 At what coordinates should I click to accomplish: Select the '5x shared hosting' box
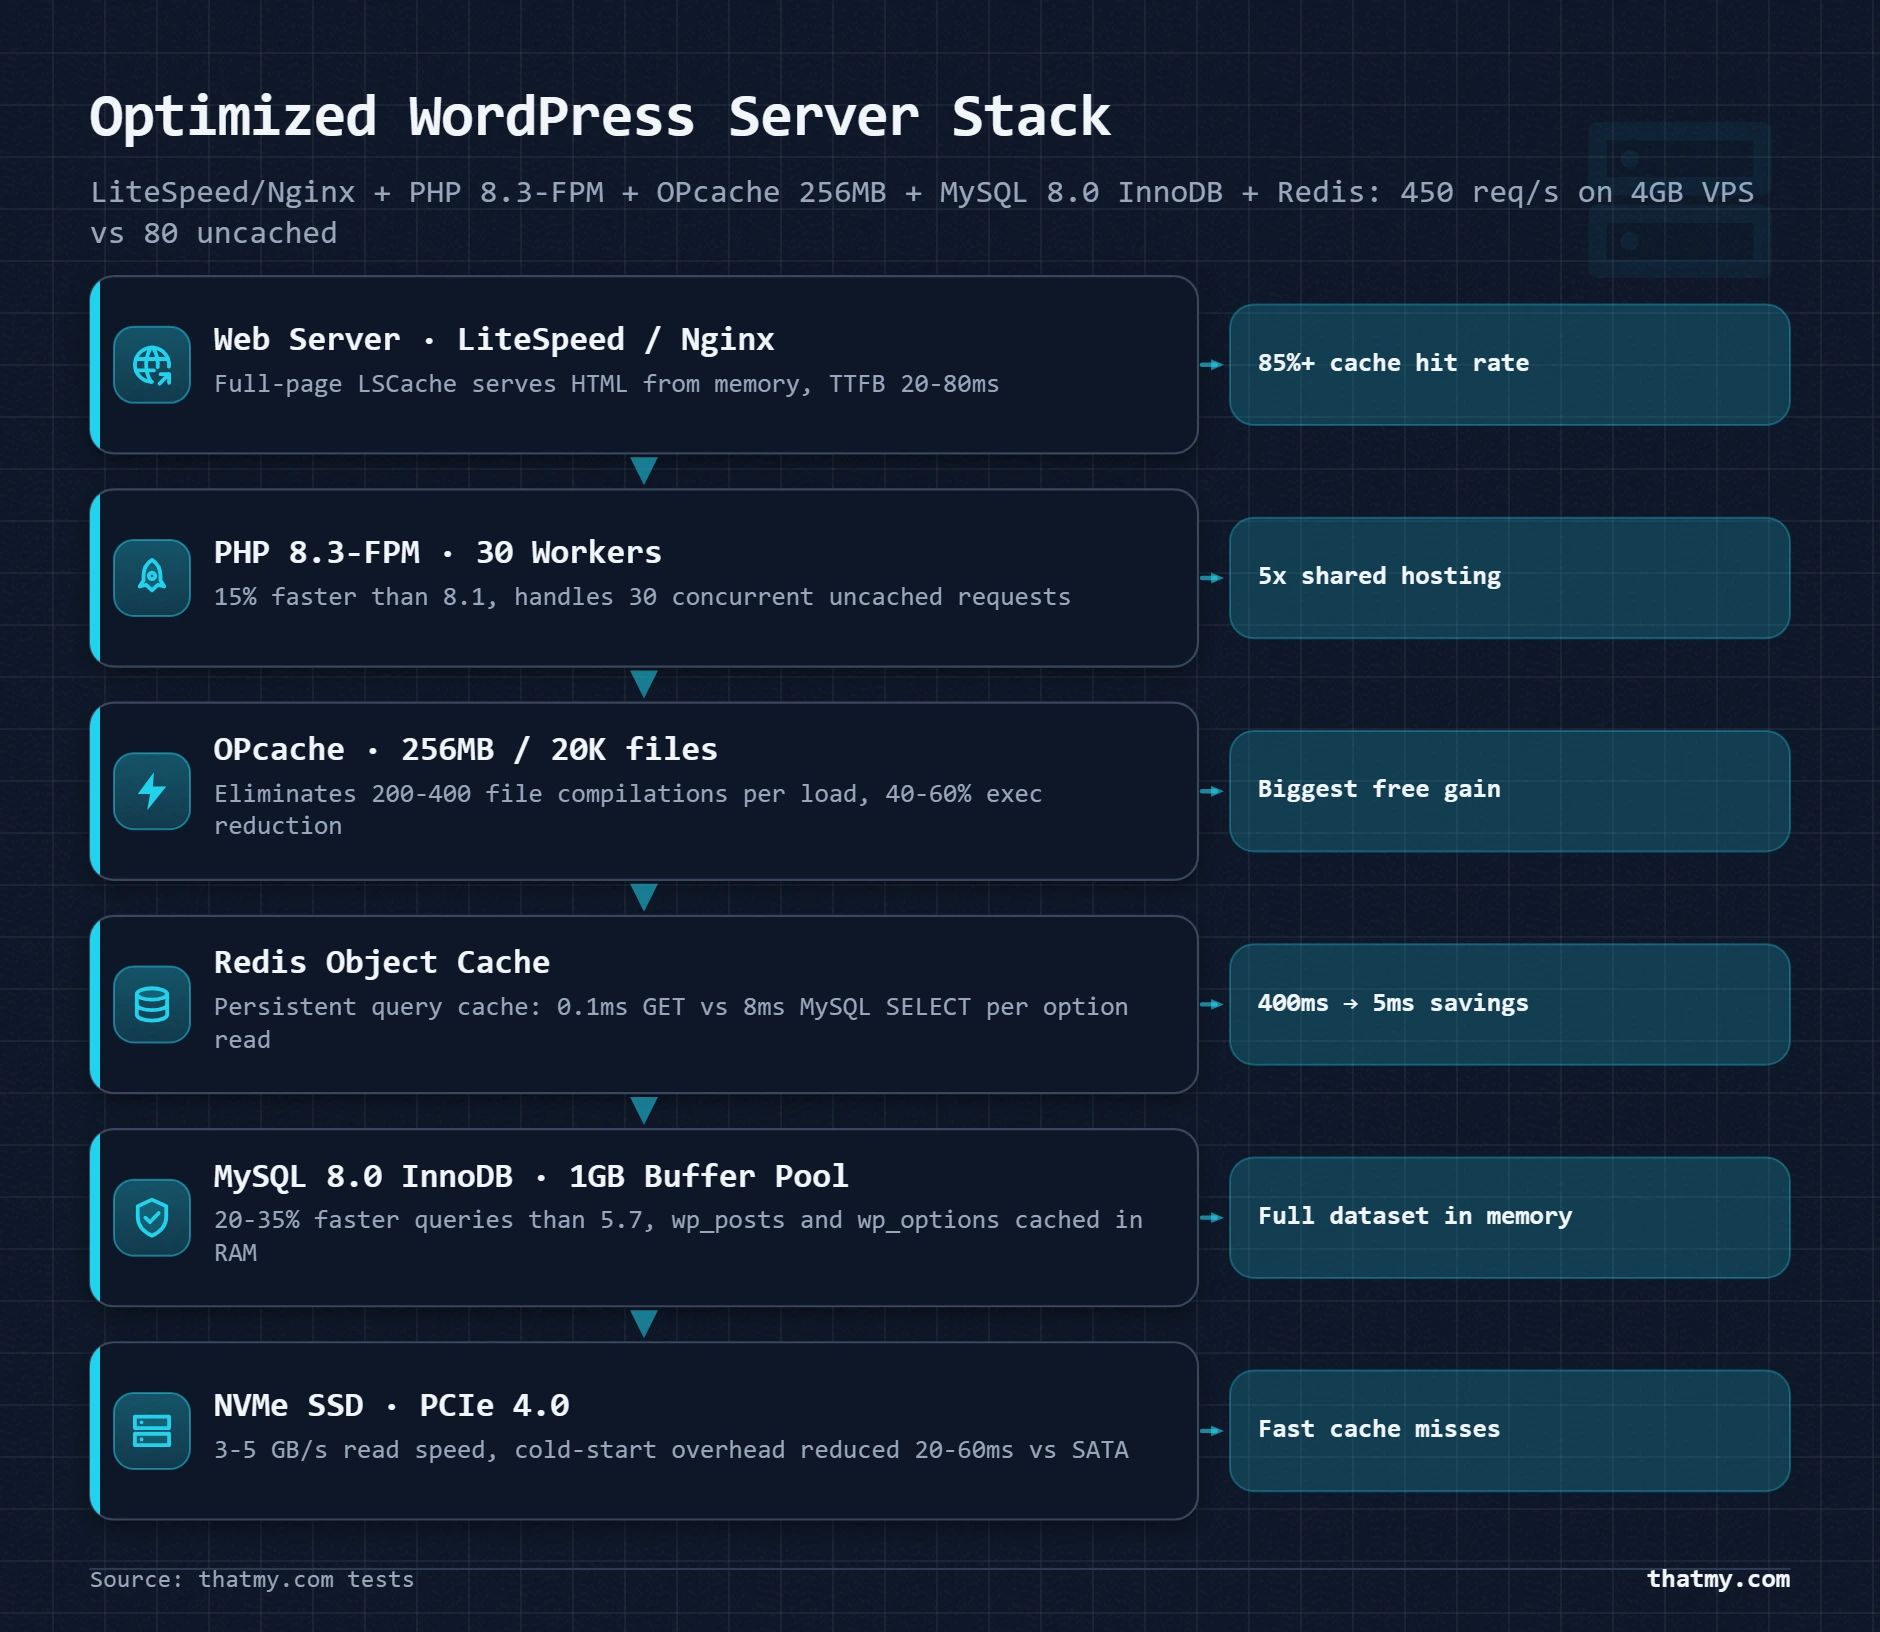[x=1509, y=578]
